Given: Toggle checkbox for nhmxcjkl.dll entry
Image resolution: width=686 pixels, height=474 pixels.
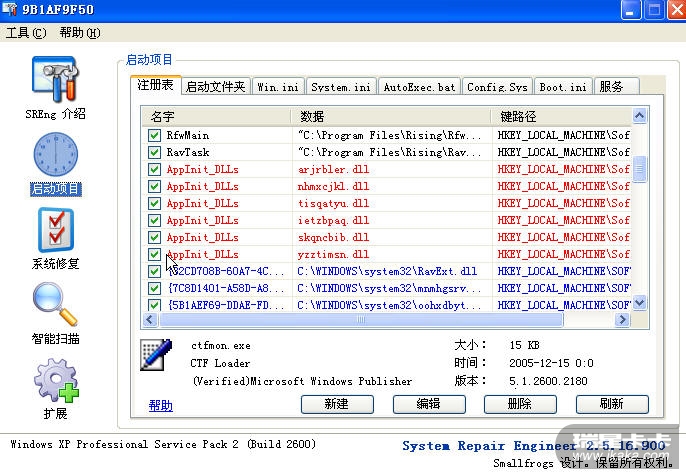Looking at the screenshot, I should [154, 186].
